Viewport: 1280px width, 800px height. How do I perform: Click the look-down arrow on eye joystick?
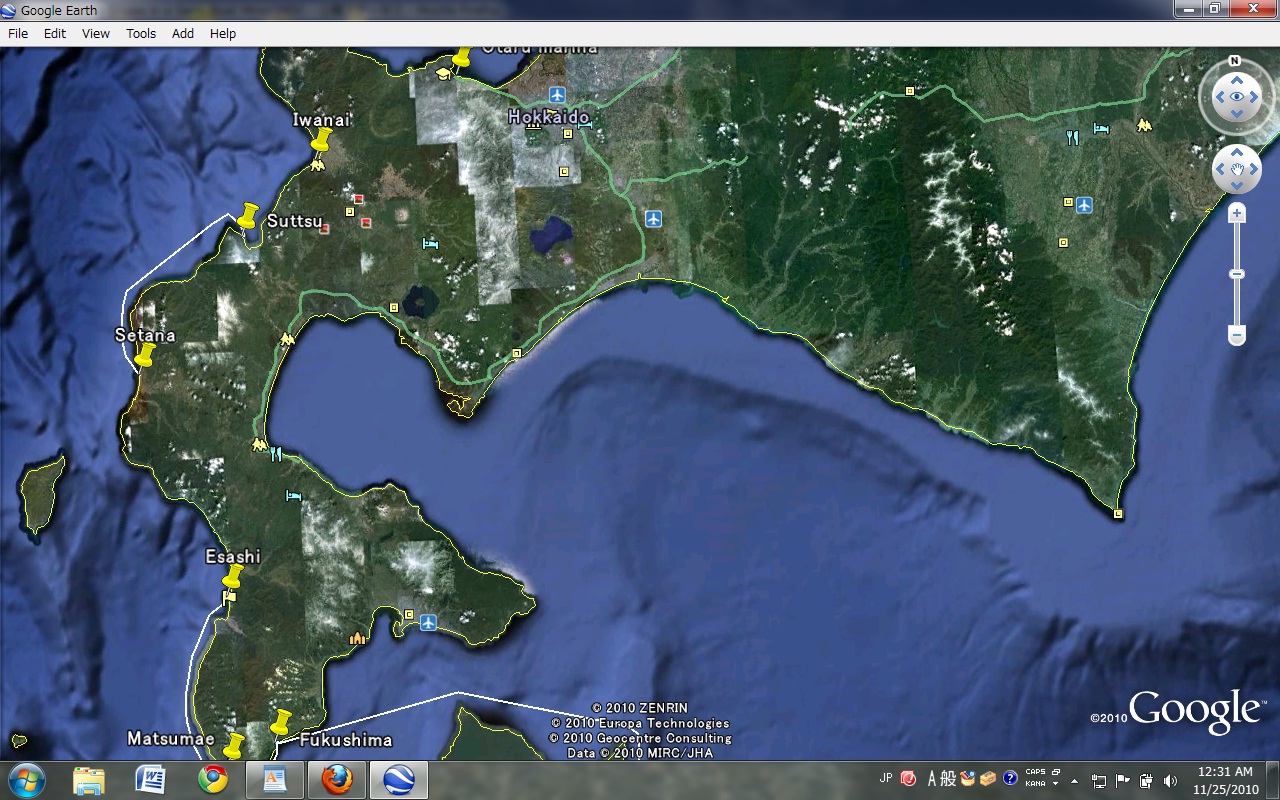pyautogui.click(x=1237, y=114)
